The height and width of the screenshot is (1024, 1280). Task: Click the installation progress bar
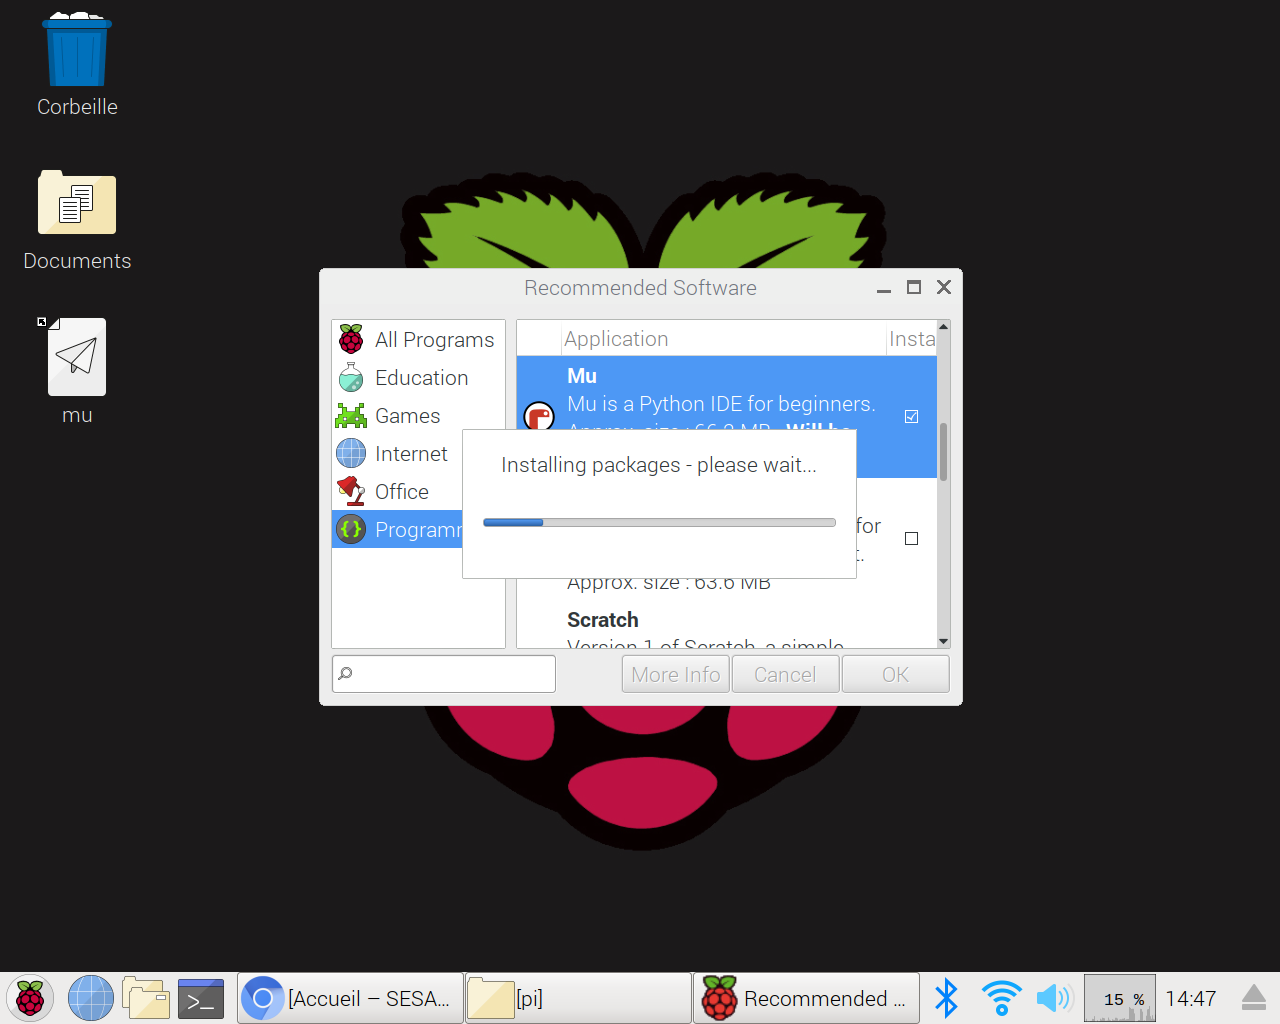coord(659,522)
